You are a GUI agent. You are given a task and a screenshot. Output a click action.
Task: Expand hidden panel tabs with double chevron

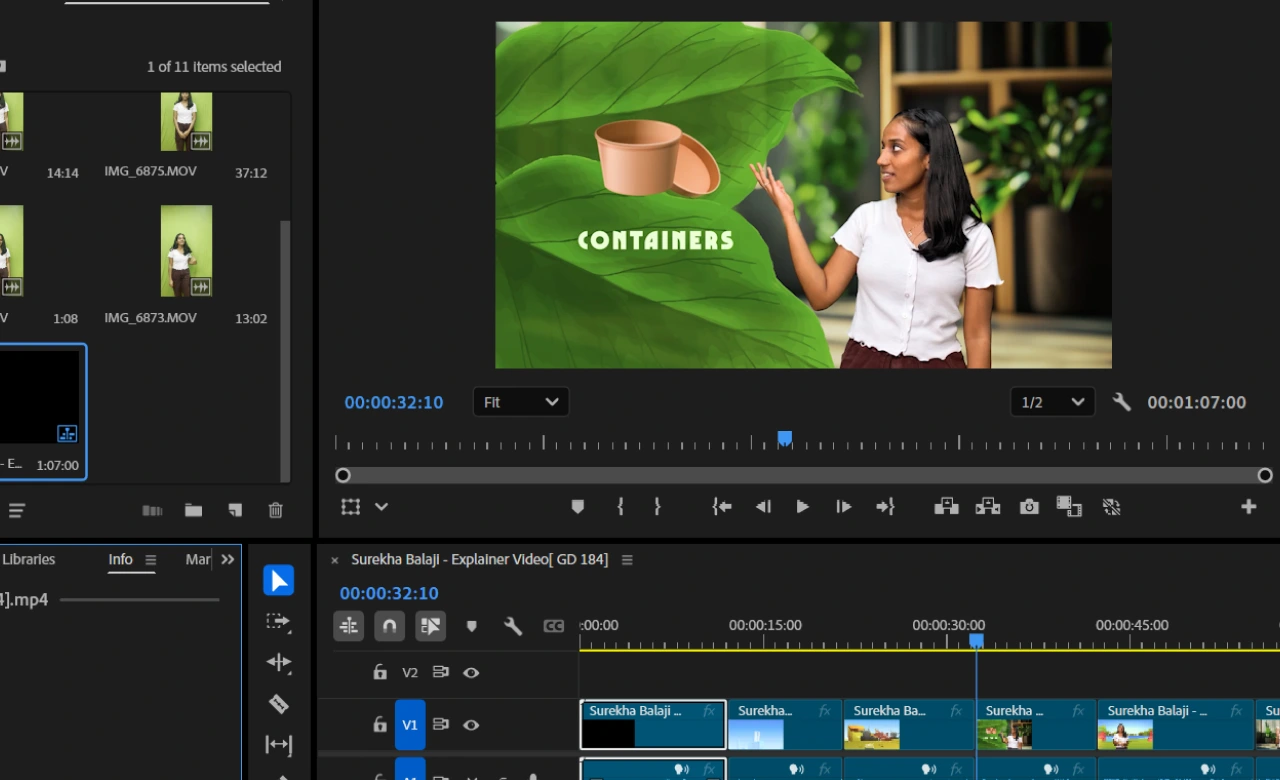pos(228,560)
